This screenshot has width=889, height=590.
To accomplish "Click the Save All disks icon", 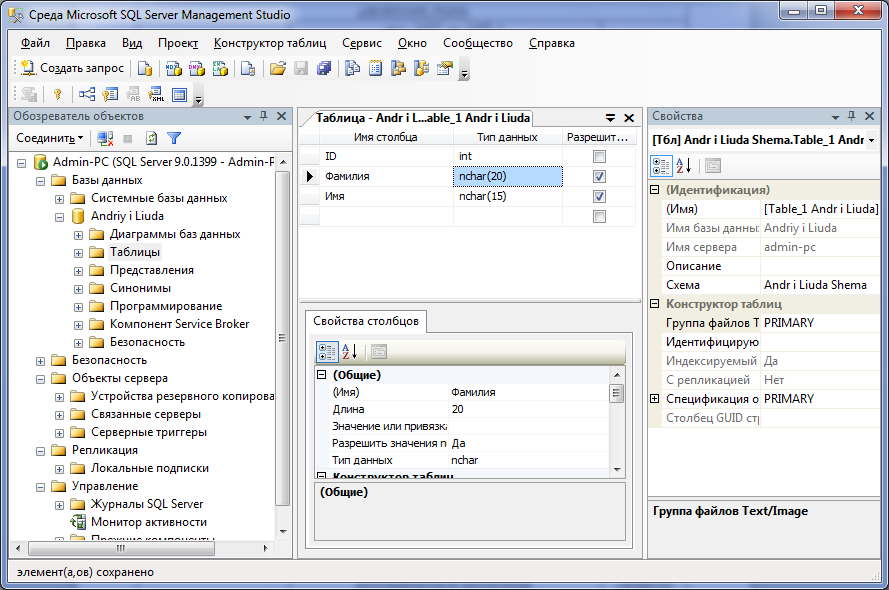I will (324, 69).
